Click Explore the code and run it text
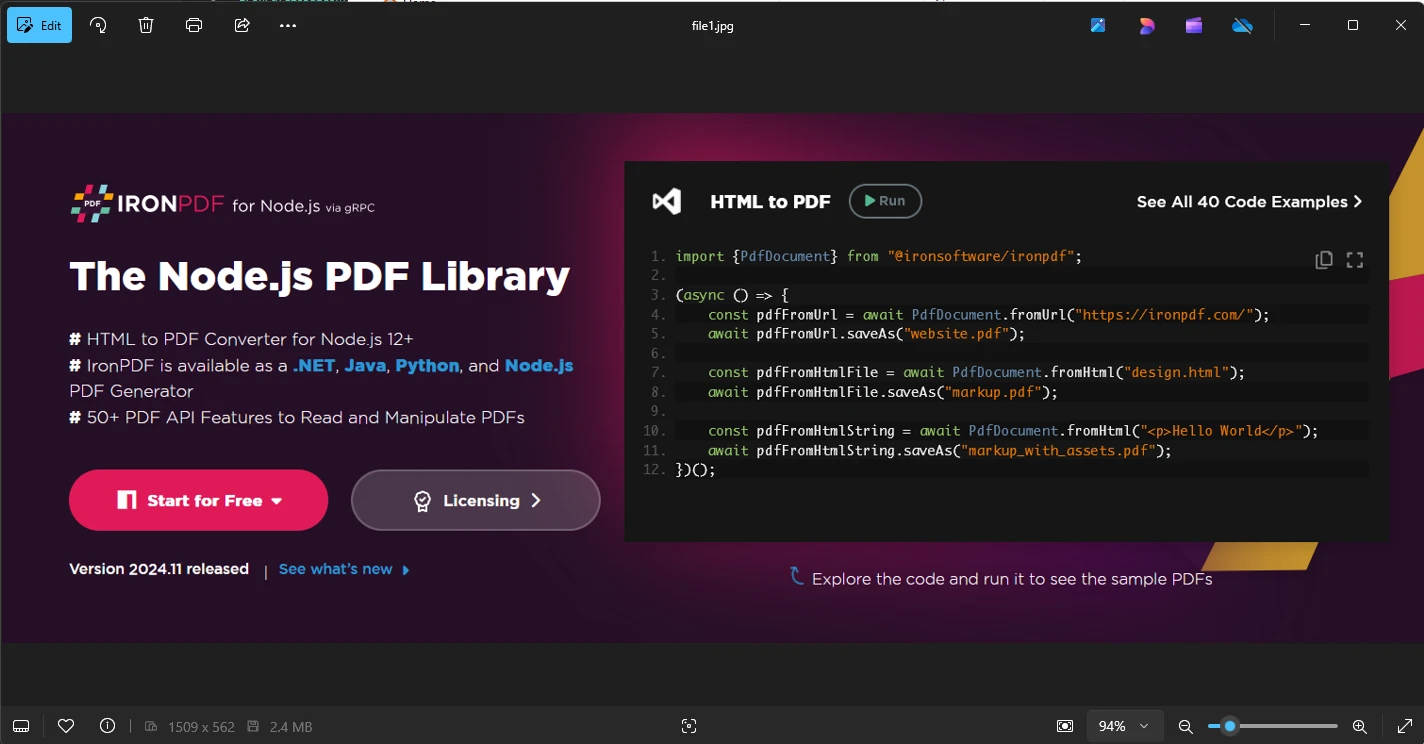 1012,579
